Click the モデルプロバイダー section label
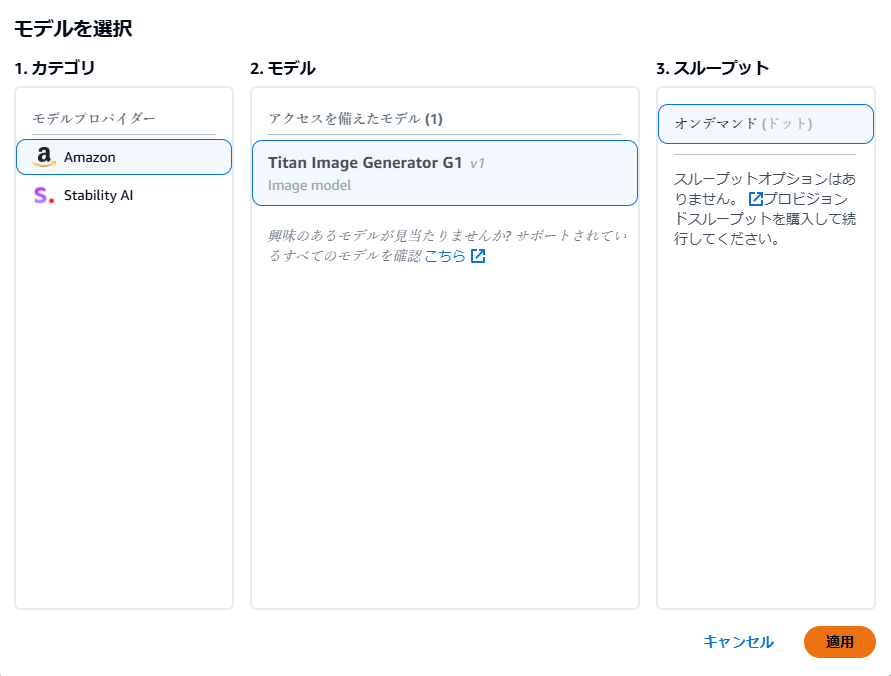This screenshot has height=676, width=891. pos(94,118)
